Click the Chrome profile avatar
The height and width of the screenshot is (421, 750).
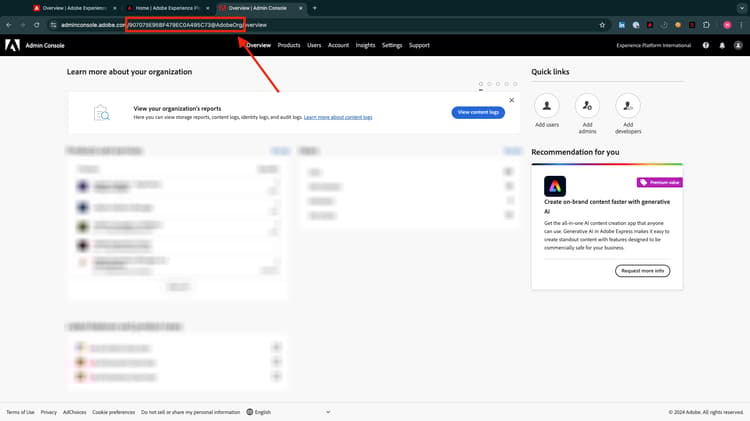727,25
